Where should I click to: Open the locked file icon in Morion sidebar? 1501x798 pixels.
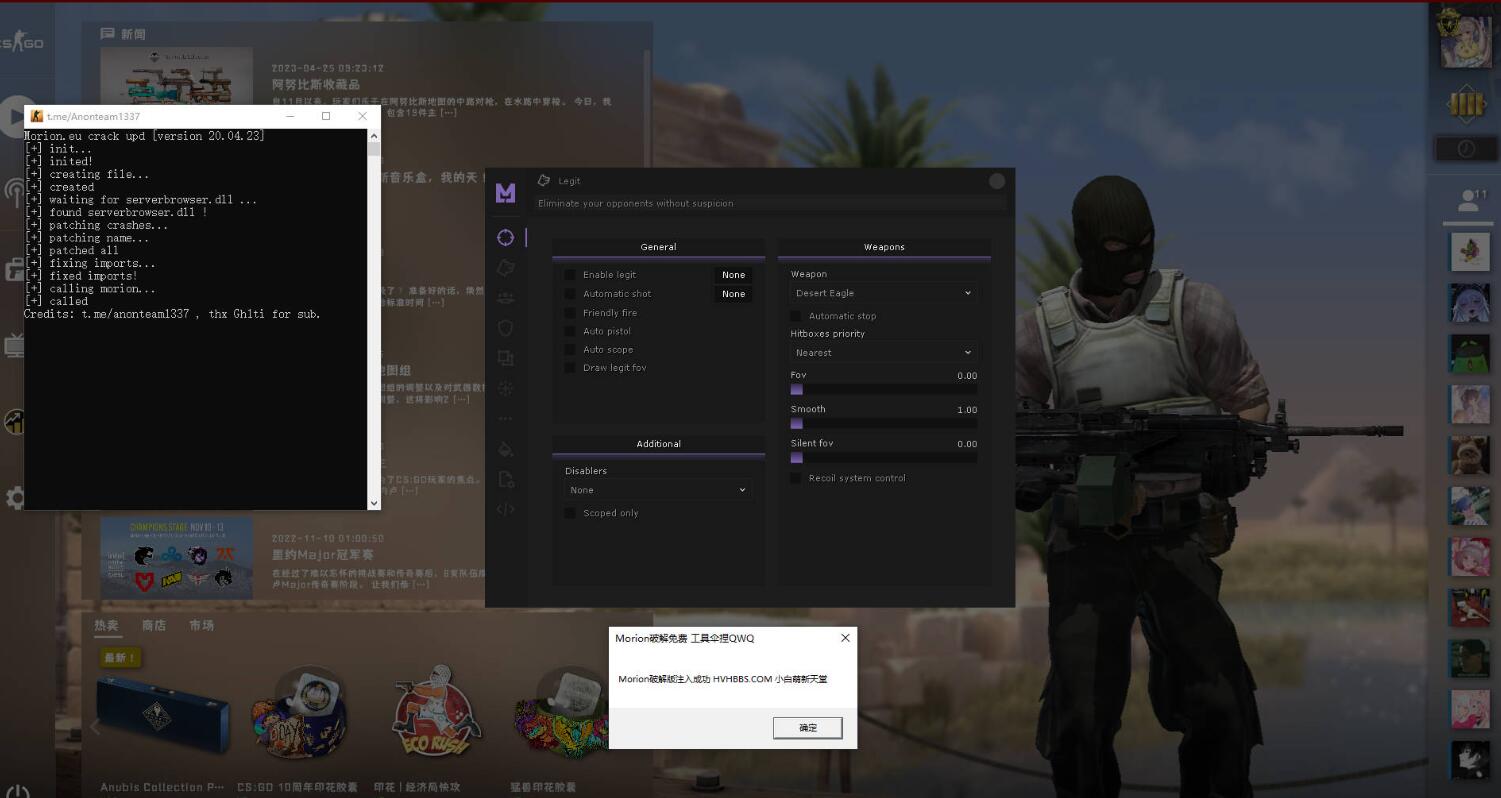pos(506,479)
